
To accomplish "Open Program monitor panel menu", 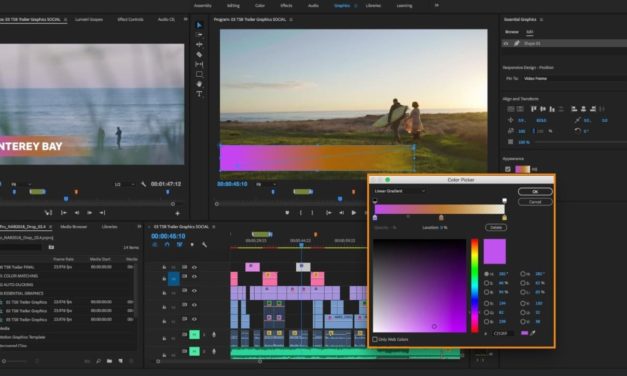I will coord(291,20).
